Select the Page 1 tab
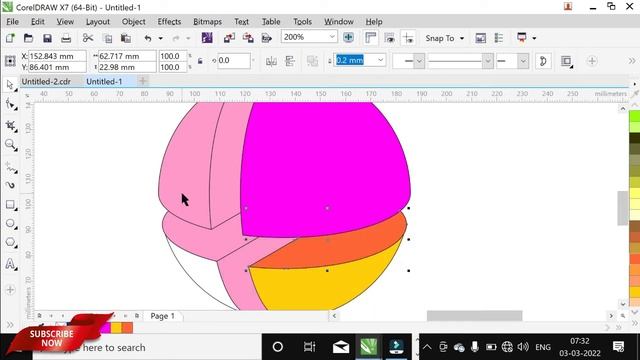 [x=162, y=316]
